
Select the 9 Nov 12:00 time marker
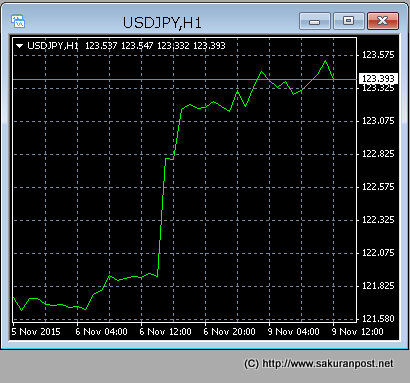[358, 332]
